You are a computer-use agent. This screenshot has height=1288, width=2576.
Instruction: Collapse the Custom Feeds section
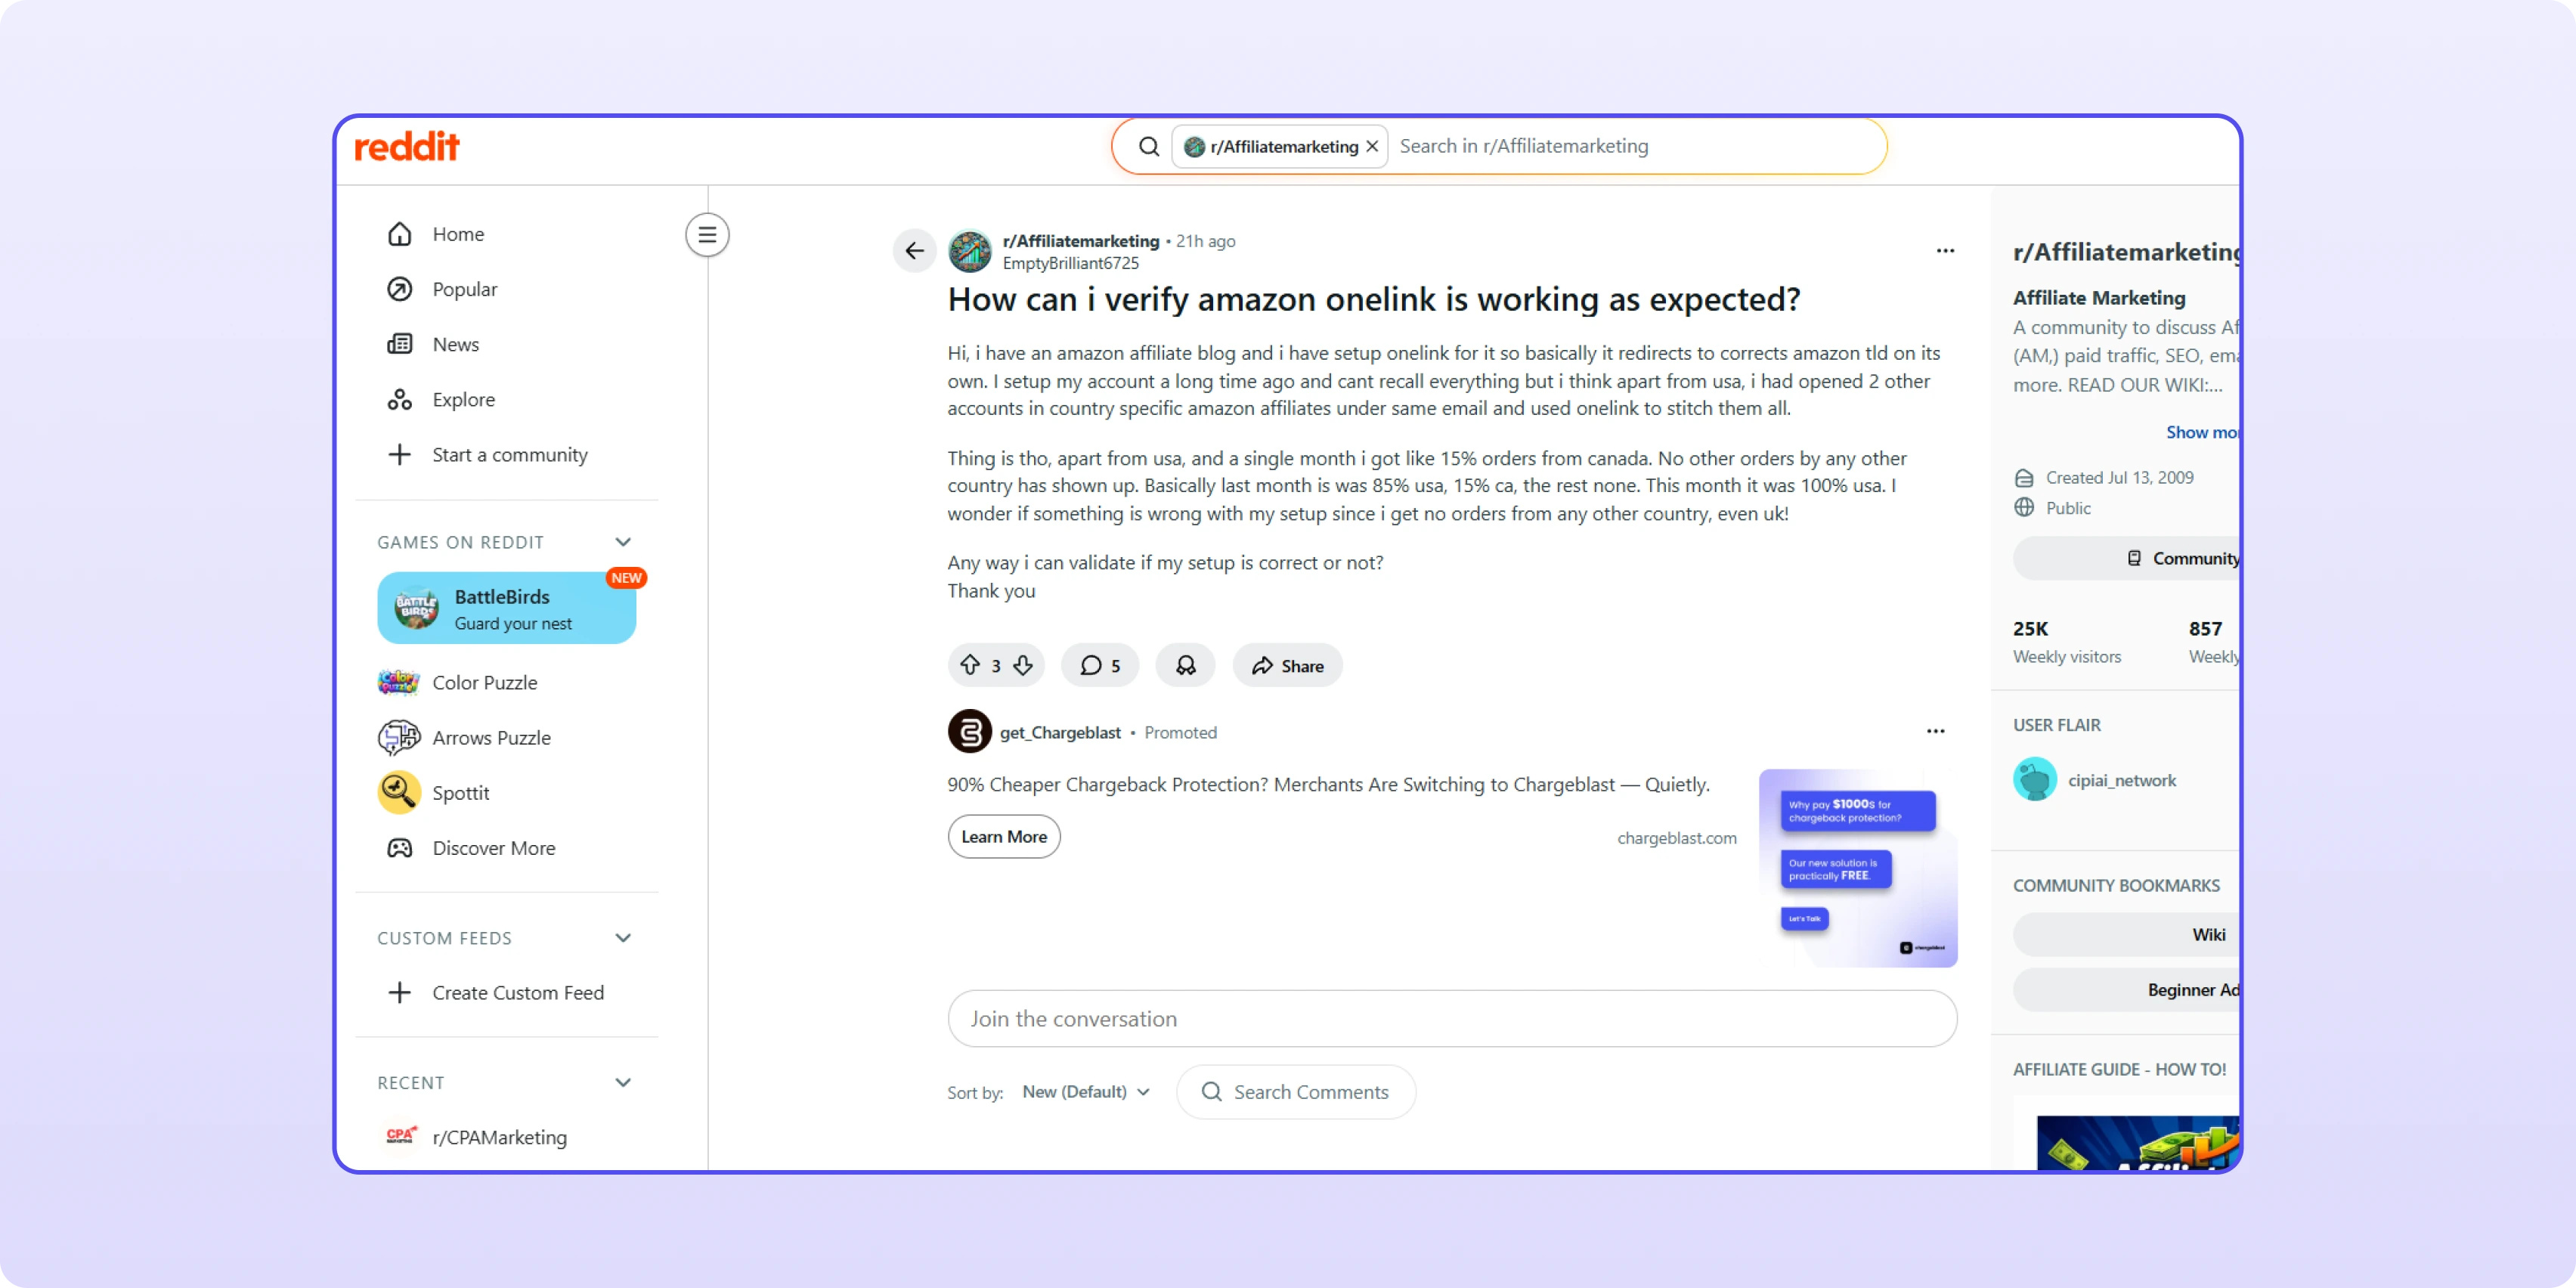tap(623, 938)
